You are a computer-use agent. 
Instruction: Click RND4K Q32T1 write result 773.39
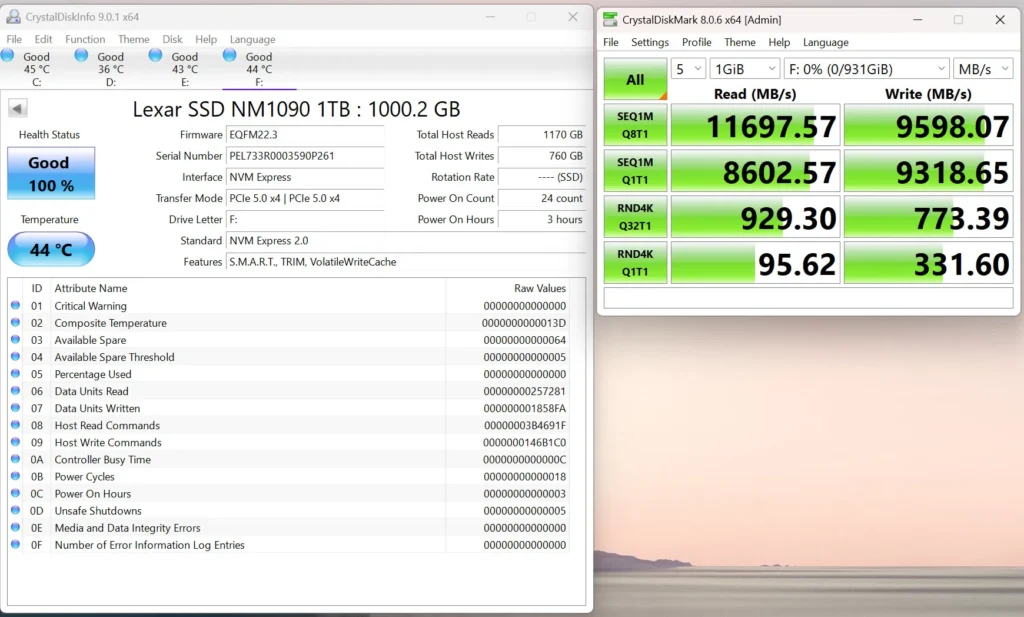(x=929, y=217)
